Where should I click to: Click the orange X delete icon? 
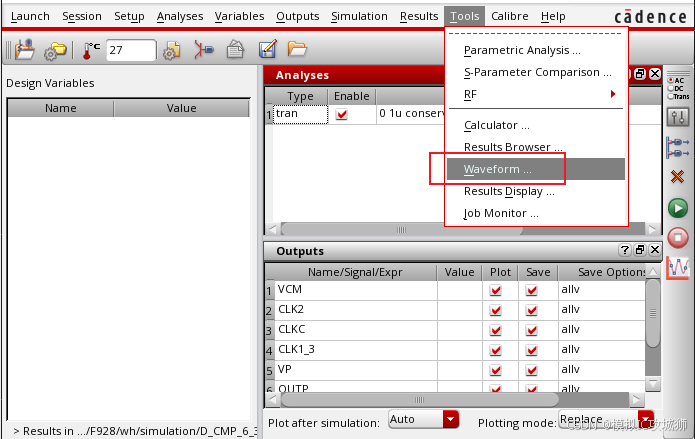[x=677, y=176]
